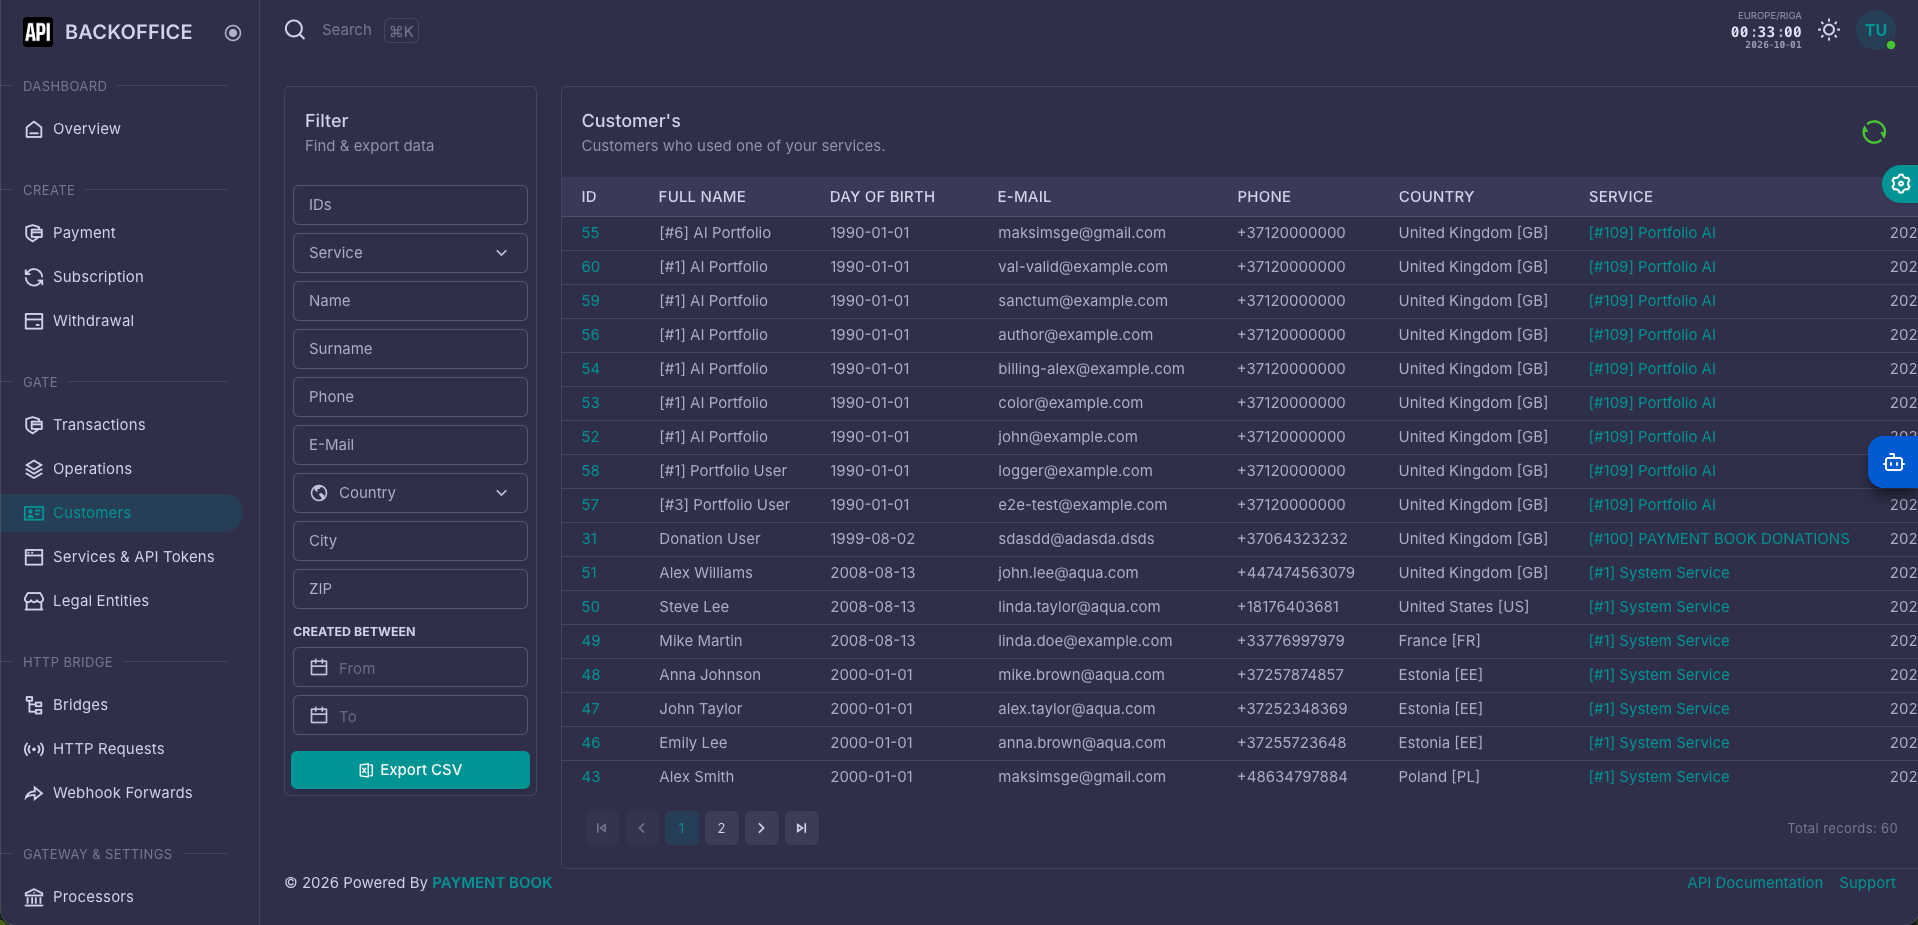Click the Payment sidebar icon
The height and width of the screenshot is (925, 1918).
[34, 233]
